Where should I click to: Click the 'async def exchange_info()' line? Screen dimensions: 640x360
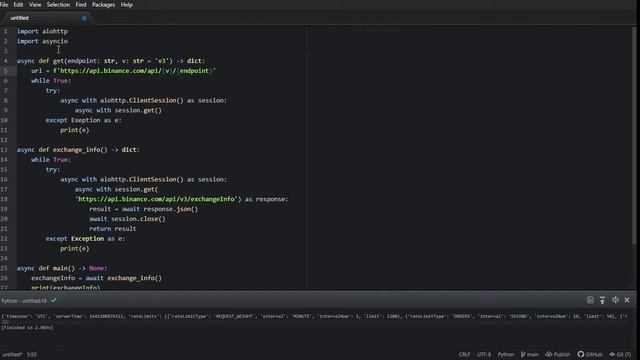click(x=78, y=150)
